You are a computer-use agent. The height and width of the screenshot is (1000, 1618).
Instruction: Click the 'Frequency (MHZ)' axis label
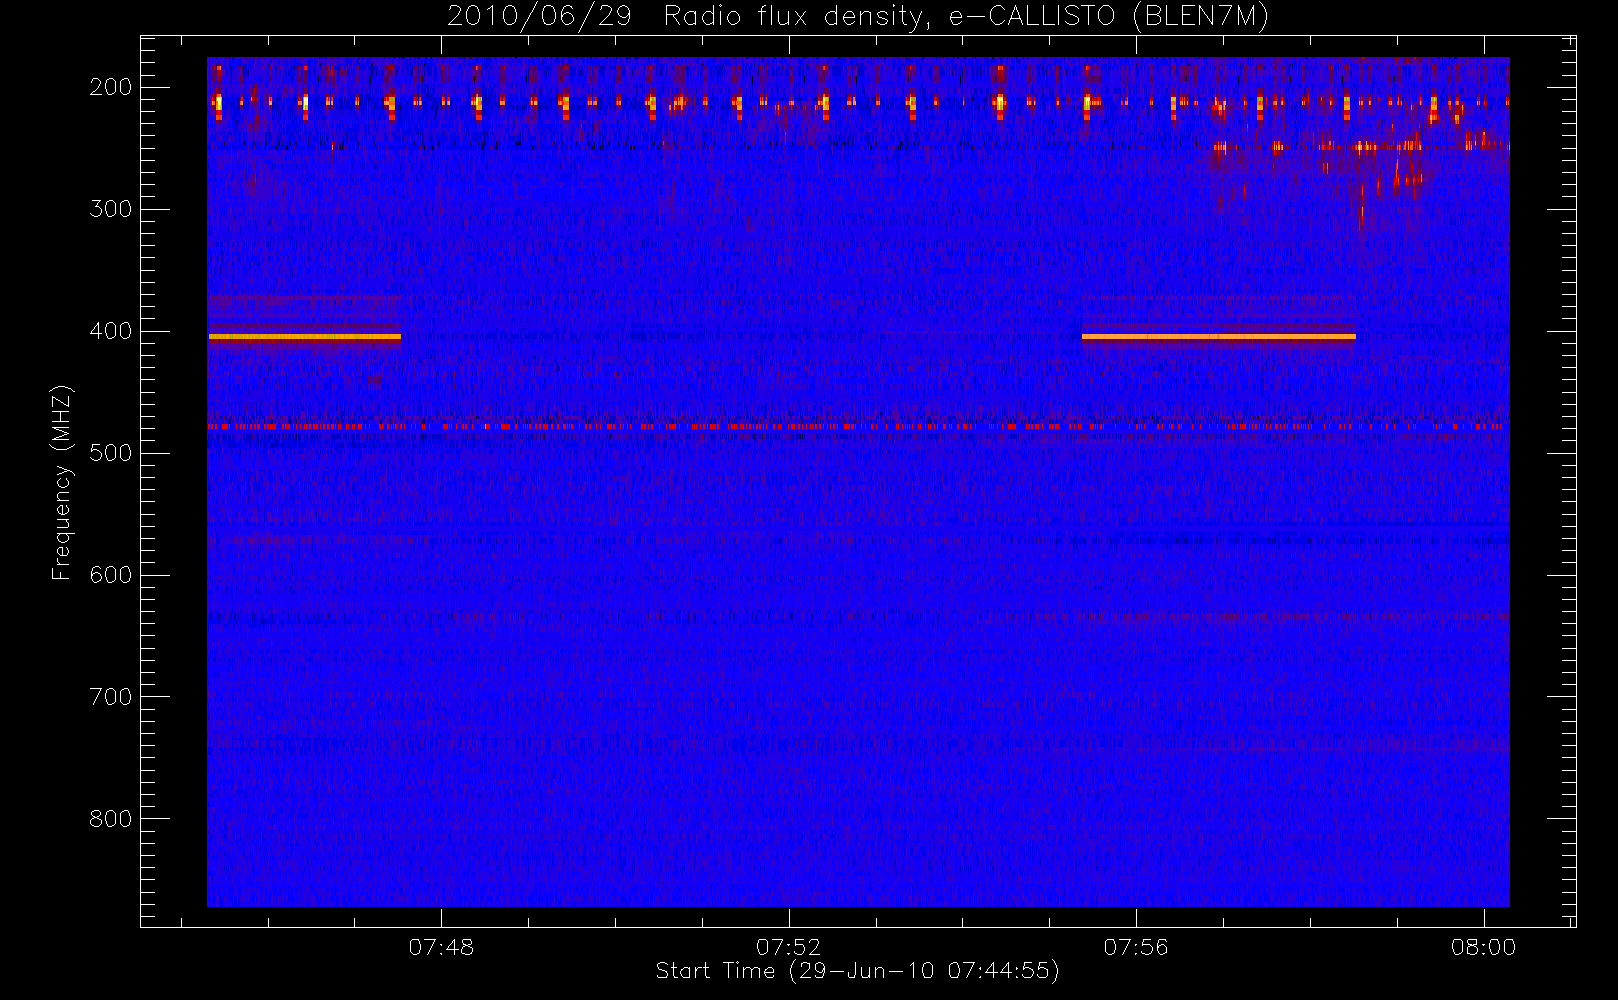click(62, 482)
